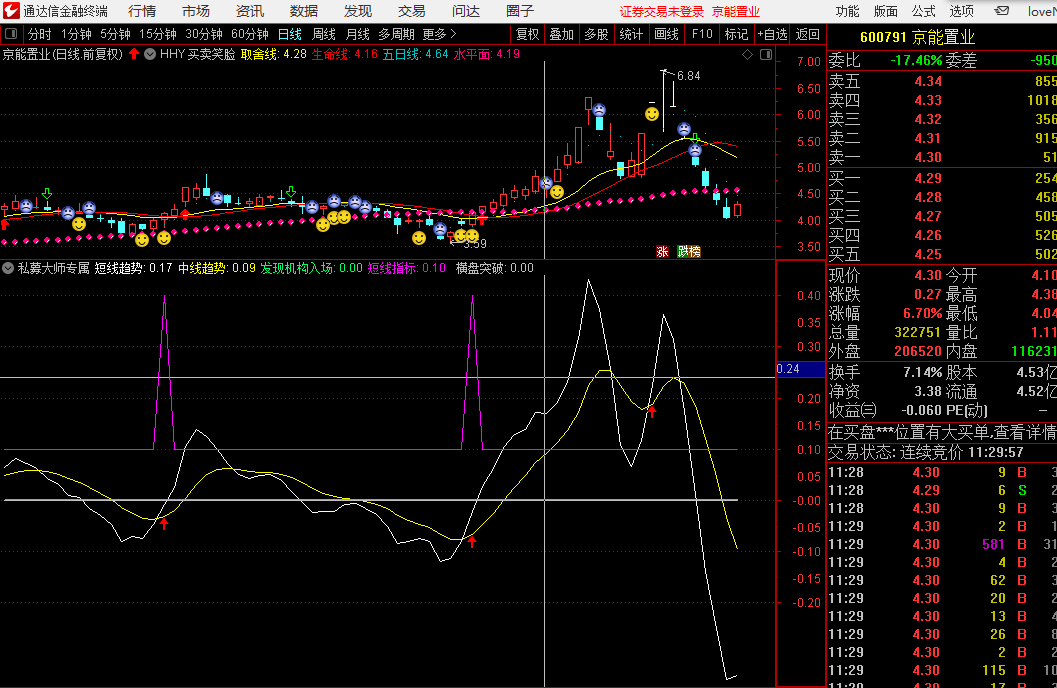Screen dimensions: 1057x688
Task: Click the 叠加 overlay button
Action: click(x=562, y=34)
